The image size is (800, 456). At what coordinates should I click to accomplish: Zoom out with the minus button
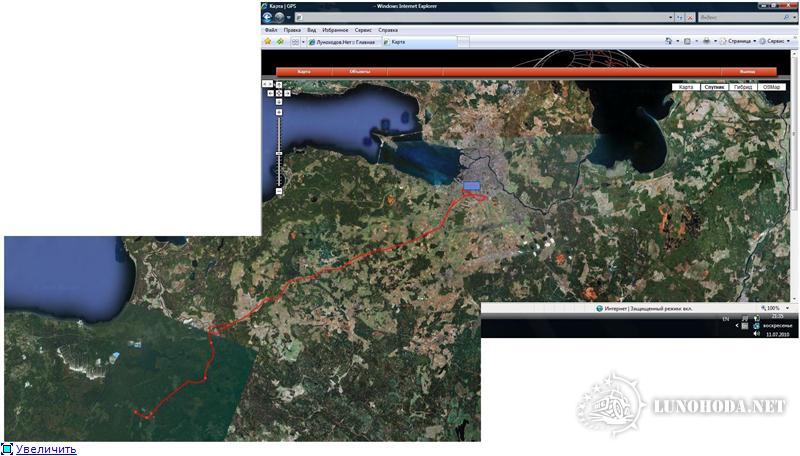(x=279, y=191)
